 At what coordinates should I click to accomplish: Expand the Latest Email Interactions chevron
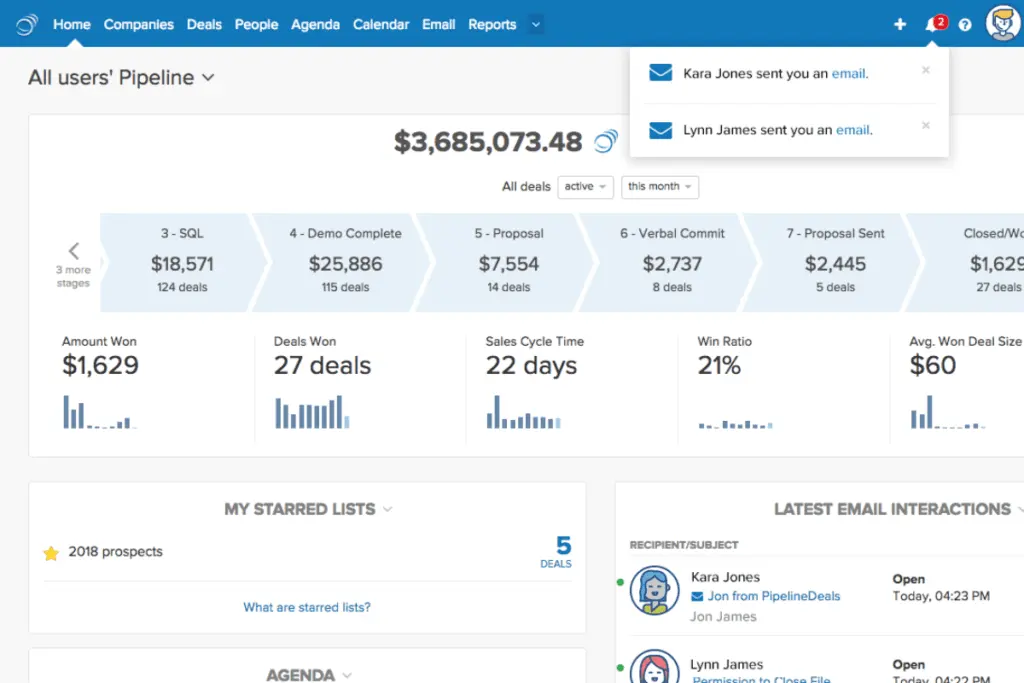click(x=1021, y=509)
